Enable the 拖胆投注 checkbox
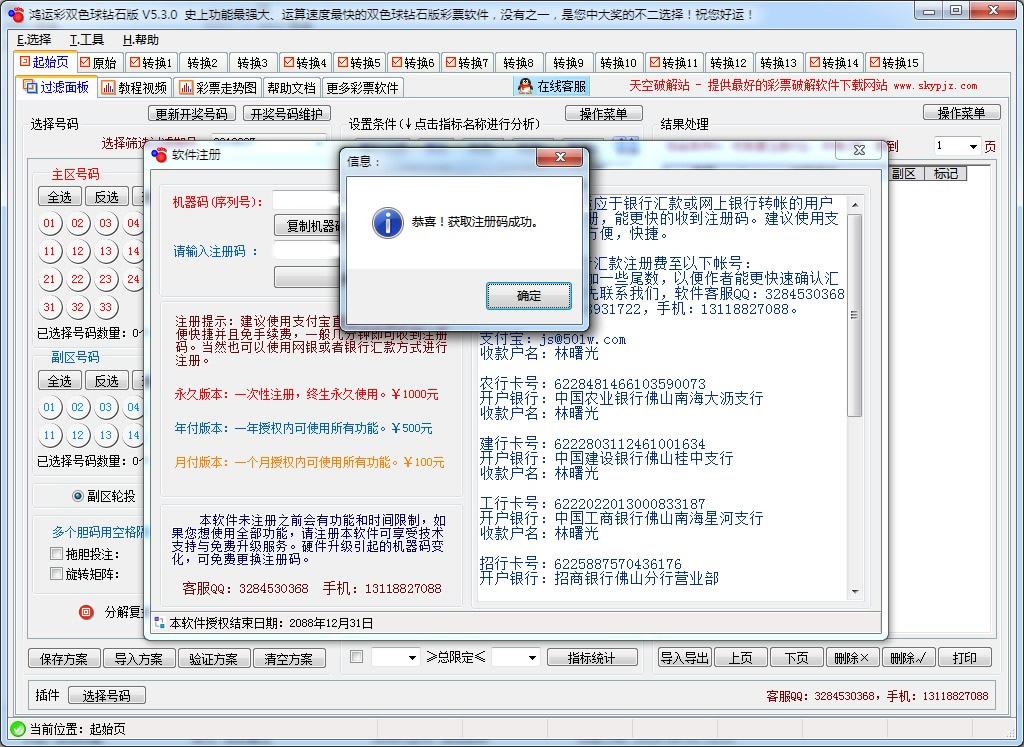Image resolution: width=1024 pixels, height=747 pixels. tap(59, 551)
